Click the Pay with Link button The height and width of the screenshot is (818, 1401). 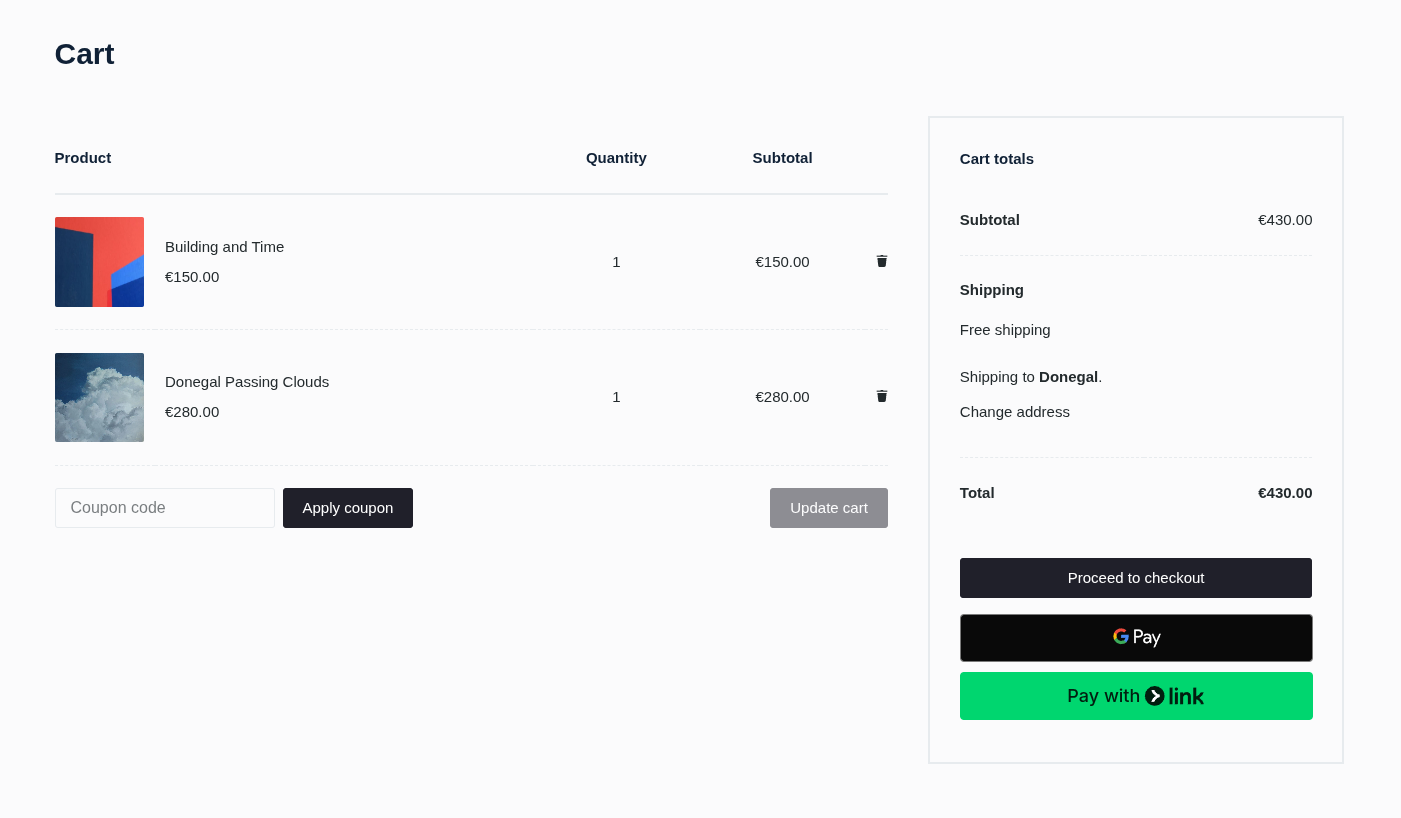pos(1135,696)
